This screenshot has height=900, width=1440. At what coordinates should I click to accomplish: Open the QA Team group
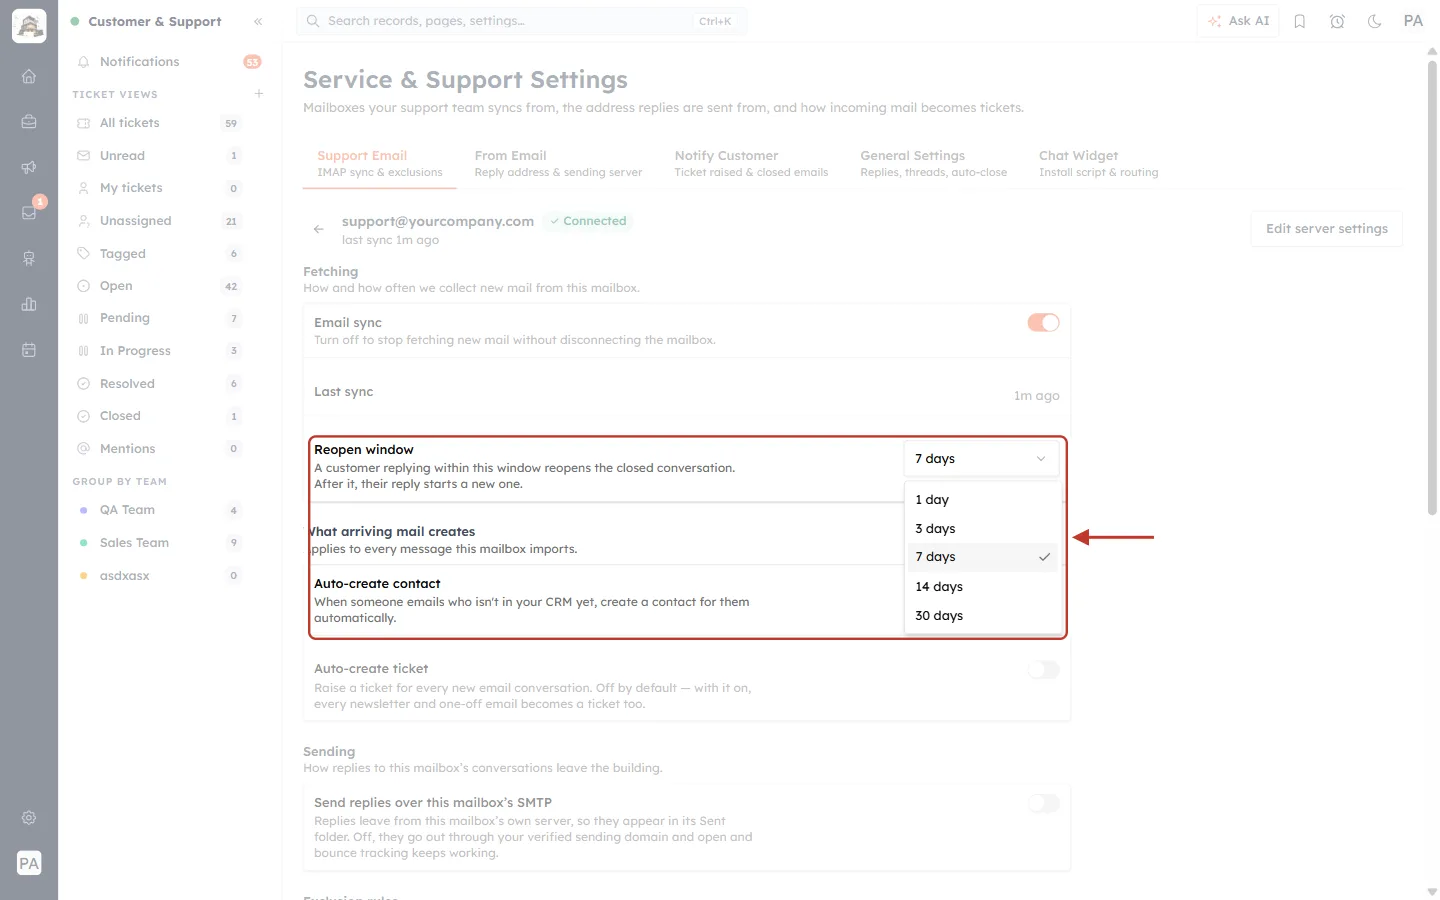point(160,510)
